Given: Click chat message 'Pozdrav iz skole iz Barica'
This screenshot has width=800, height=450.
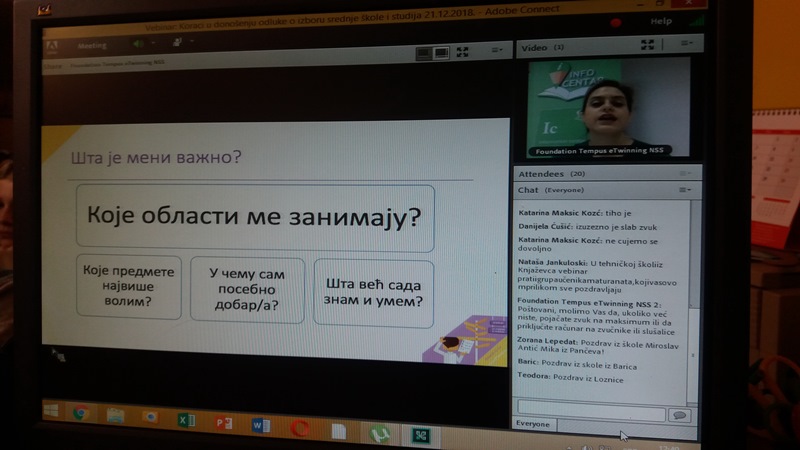Looking at the screenshot, I should click(589, 366).
